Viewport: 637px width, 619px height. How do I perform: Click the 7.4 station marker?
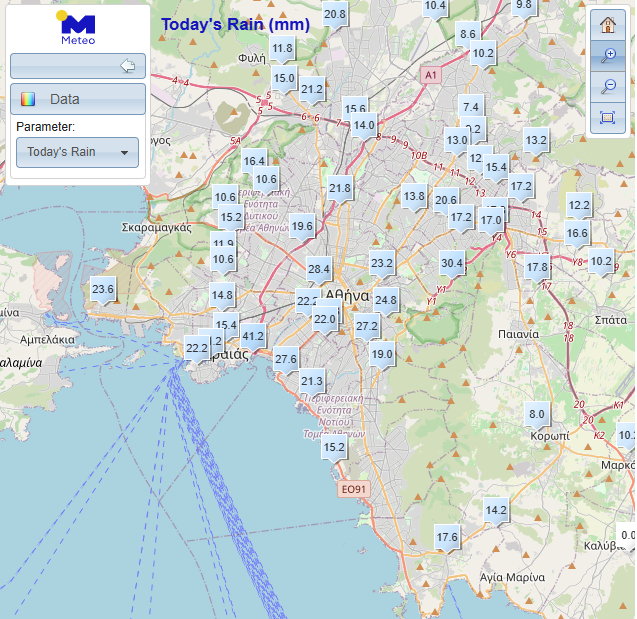(x=471, y=107)
